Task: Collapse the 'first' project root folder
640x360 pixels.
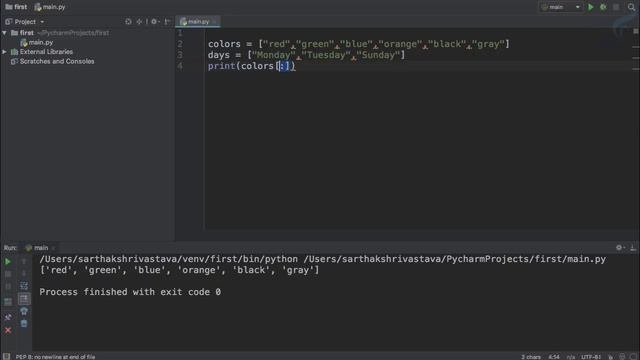Action: tap(4, 33)
